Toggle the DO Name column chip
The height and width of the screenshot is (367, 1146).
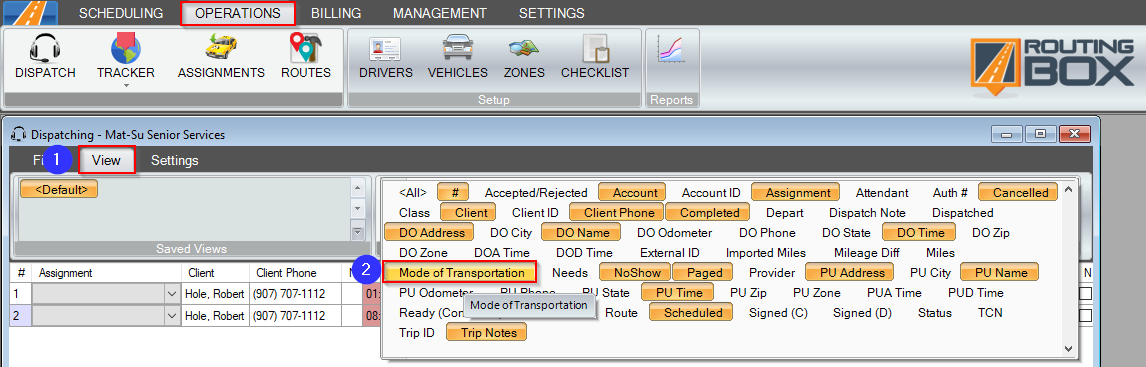pos(581,232)
